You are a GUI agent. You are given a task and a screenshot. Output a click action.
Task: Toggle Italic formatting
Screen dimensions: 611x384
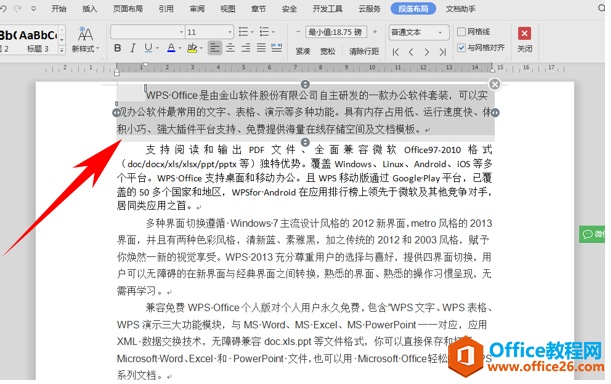coord(133,48)
